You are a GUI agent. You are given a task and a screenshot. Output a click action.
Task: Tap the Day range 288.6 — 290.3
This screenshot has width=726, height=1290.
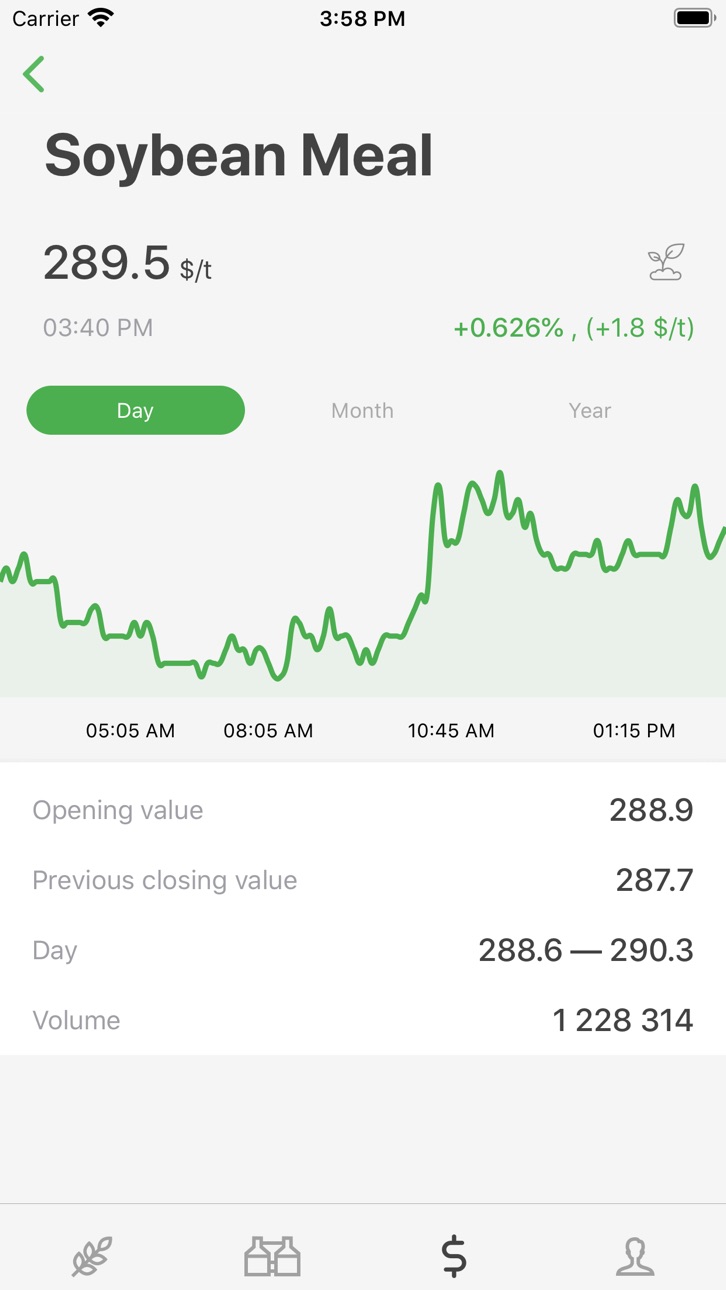586,950
